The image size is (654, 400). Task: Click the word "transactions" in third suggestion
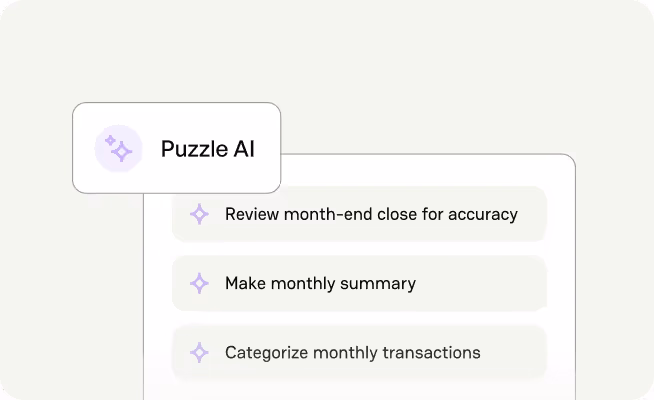click(x=432, y=352)
